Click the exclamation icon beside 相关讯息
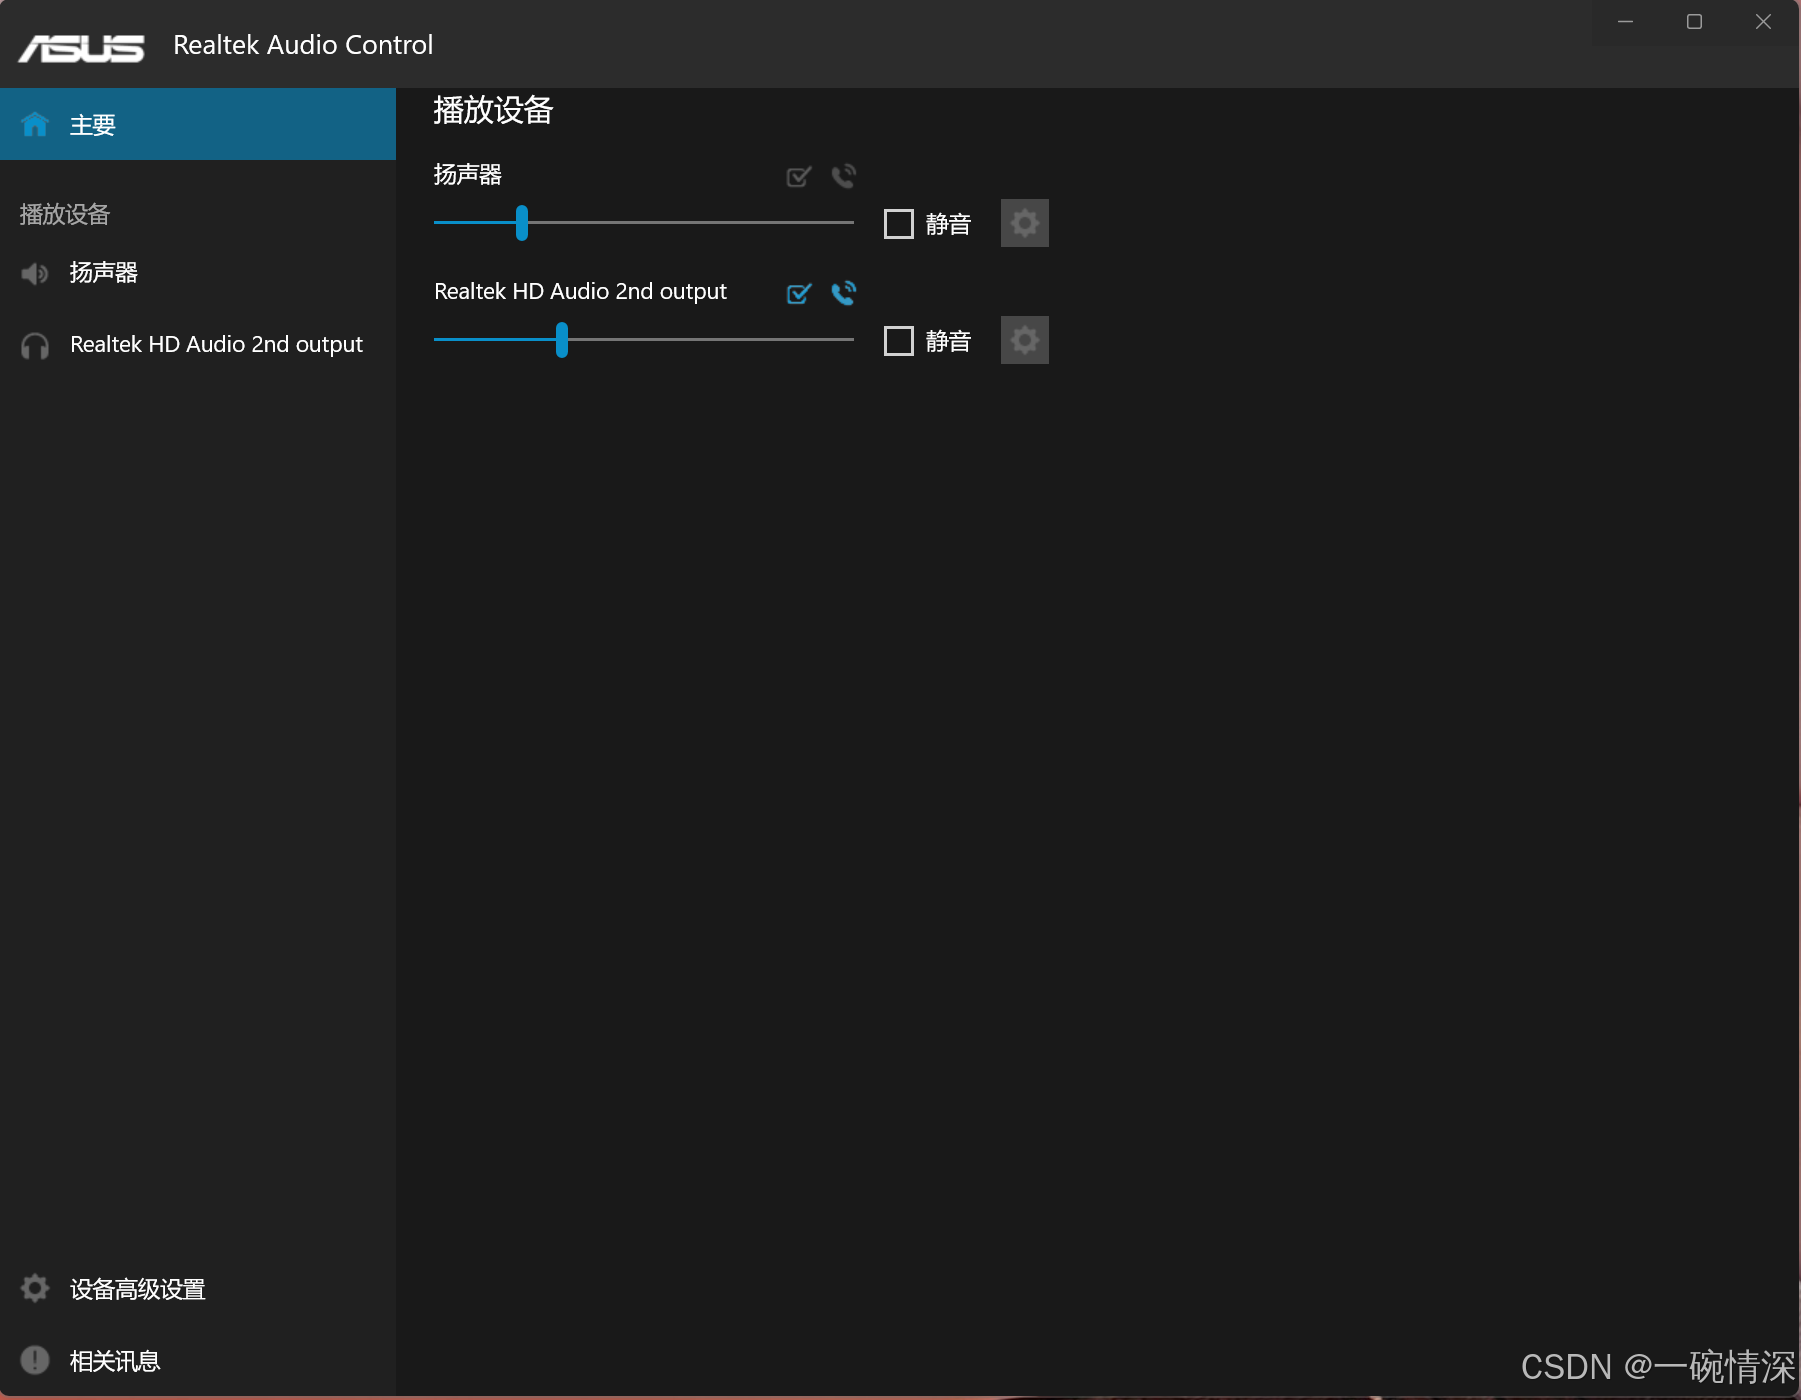The image size is (1801, 1400). click(35, 1360)
